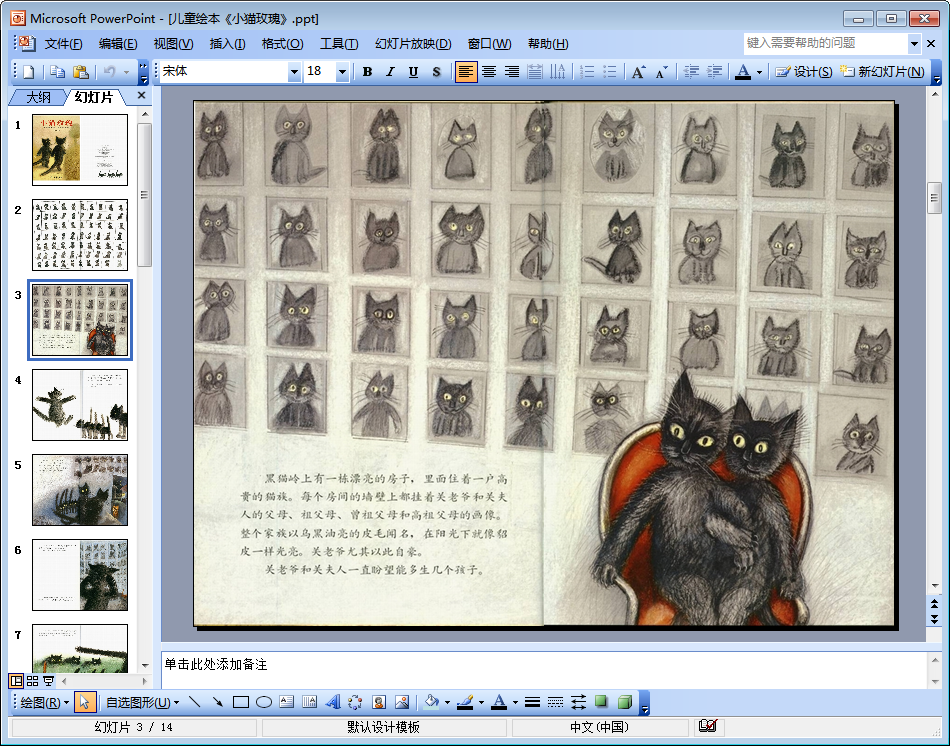Select the Oval drawing tool

click(264, 702)
